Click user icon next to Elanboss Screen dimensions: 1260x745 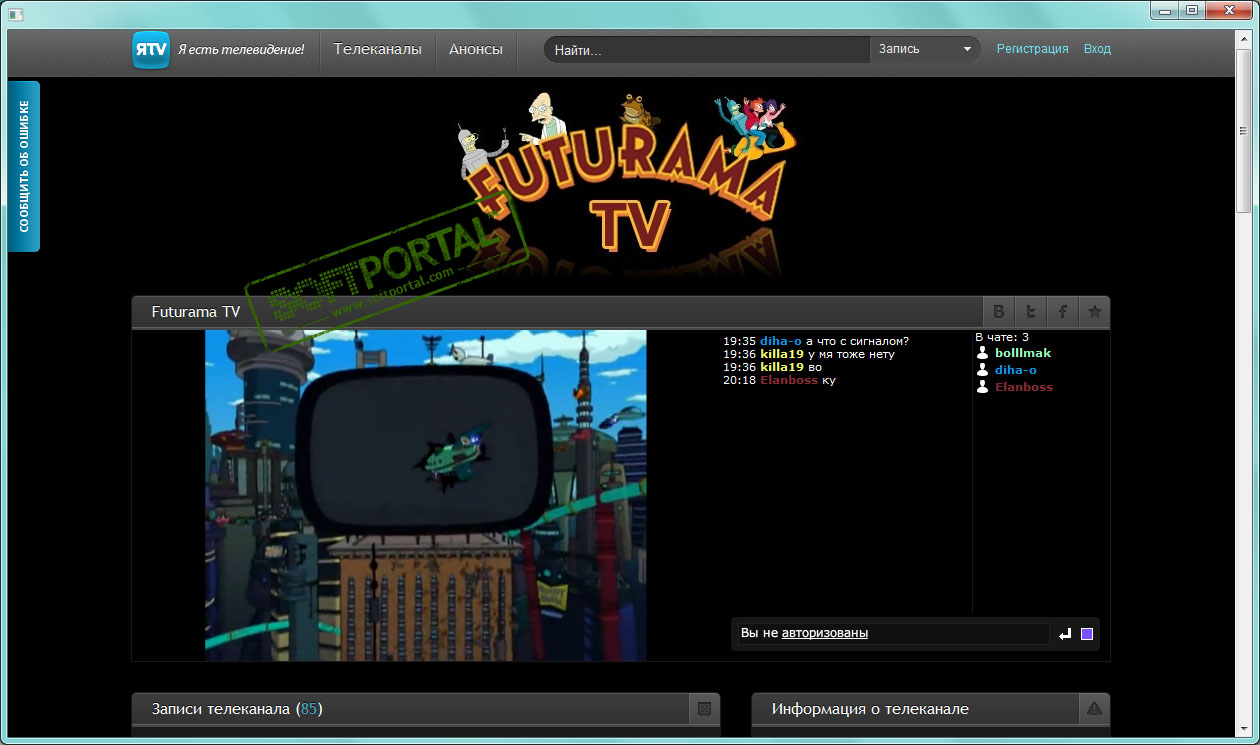[983, 387]
